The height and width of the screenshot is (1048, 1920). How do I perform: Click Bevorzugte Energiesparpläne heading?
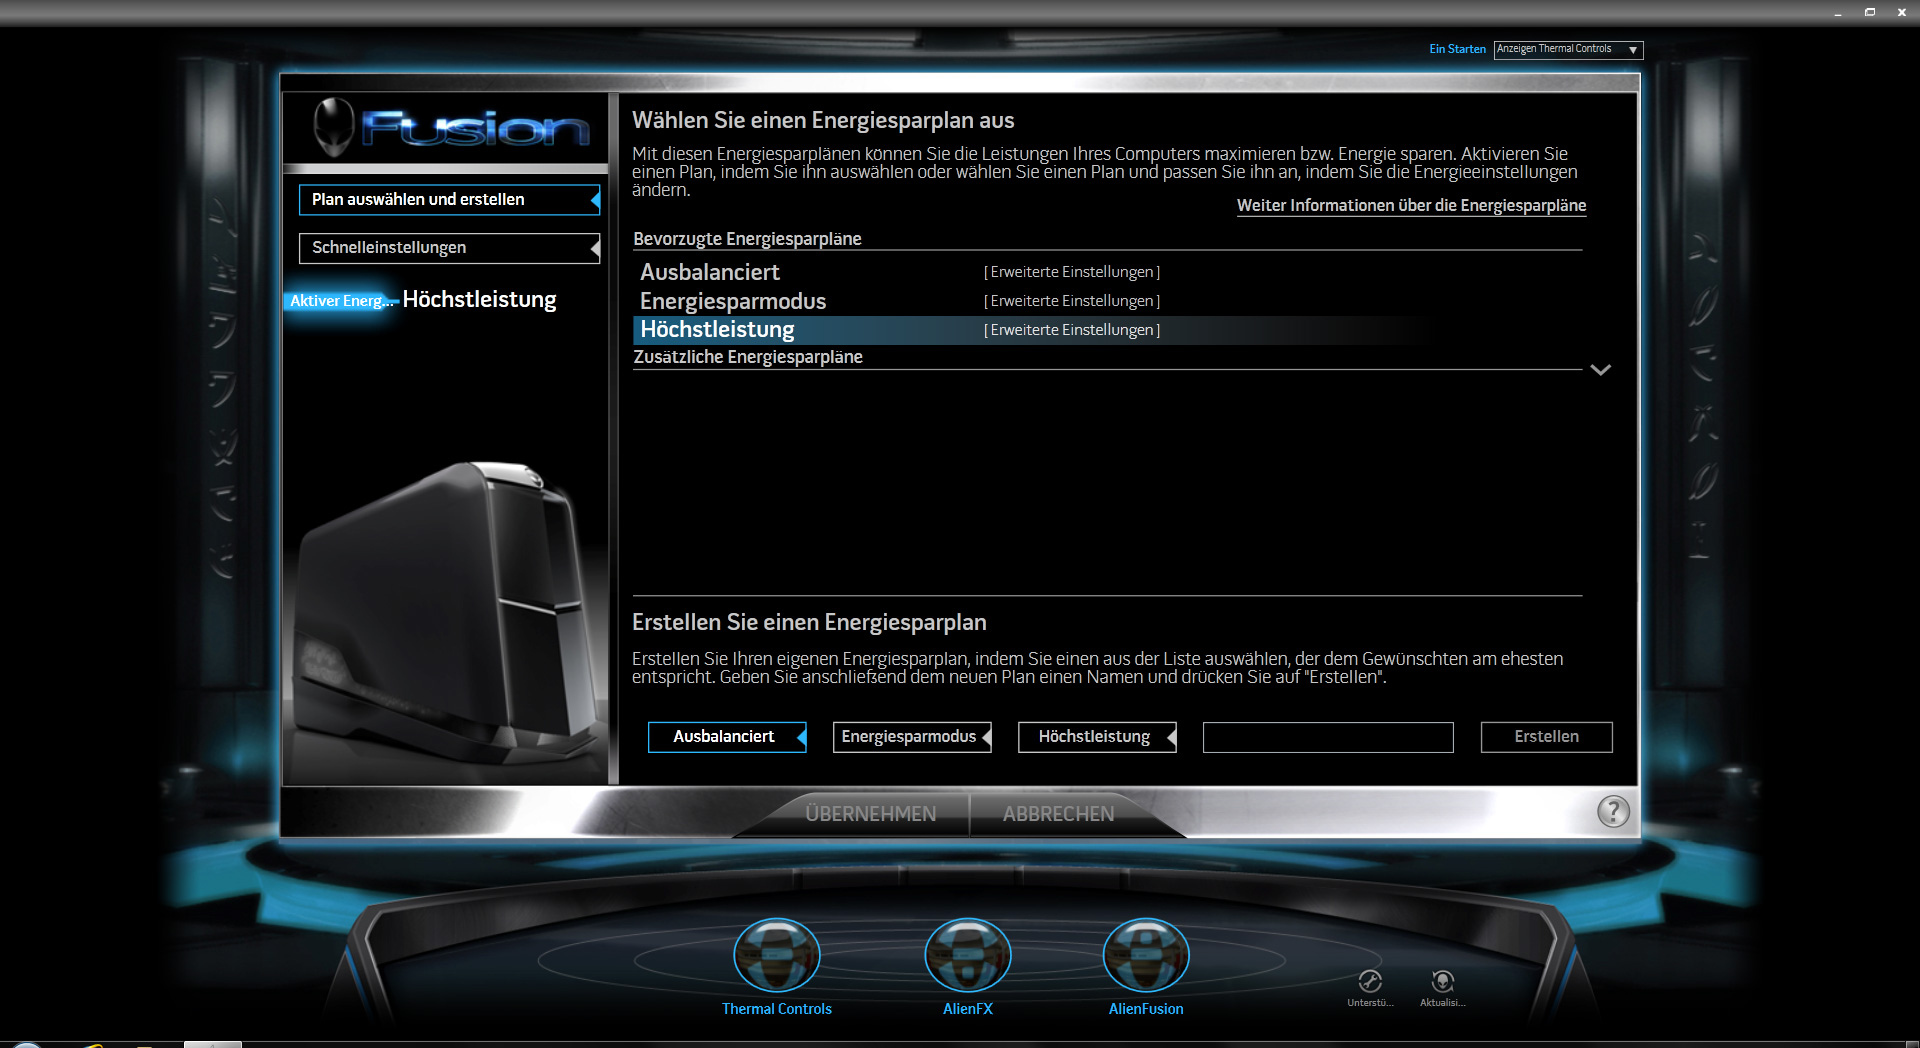(747, 239)
